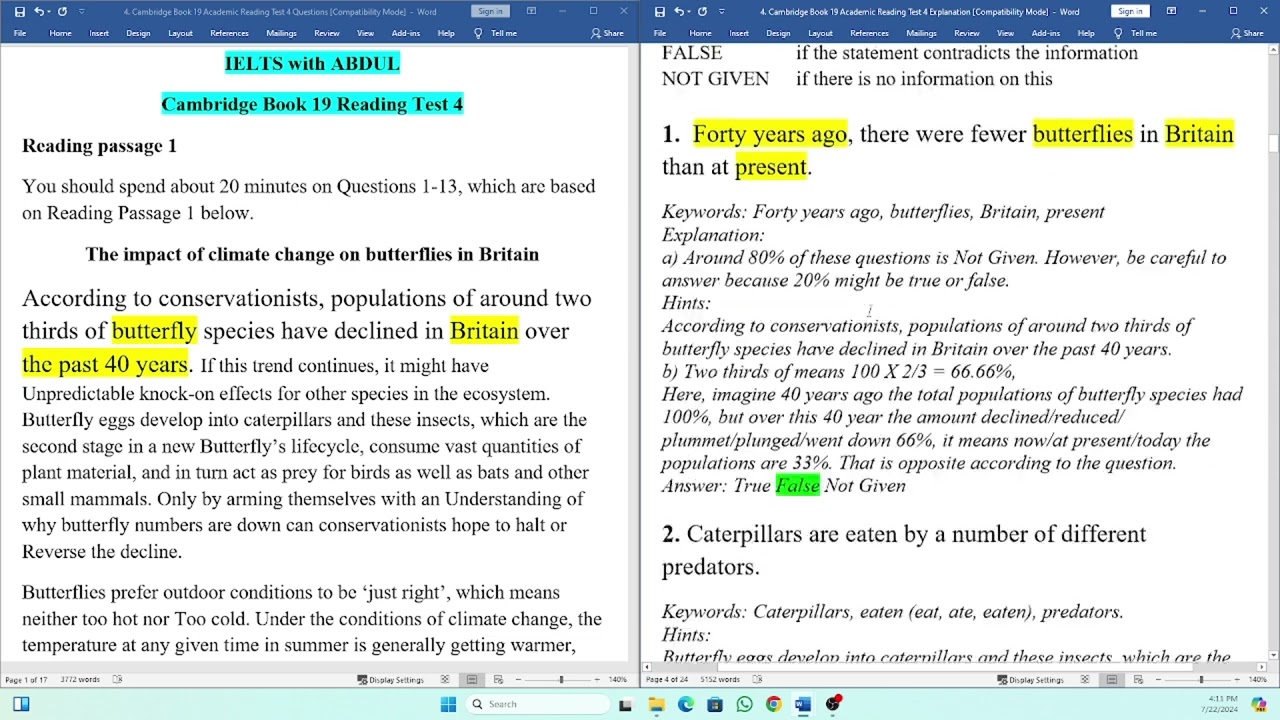Open Quick Access customize arrow in Explanation window
Image resolution: width=1280 pixels, height=720 pixels.
pyautogui.click(x=721, y=12)
